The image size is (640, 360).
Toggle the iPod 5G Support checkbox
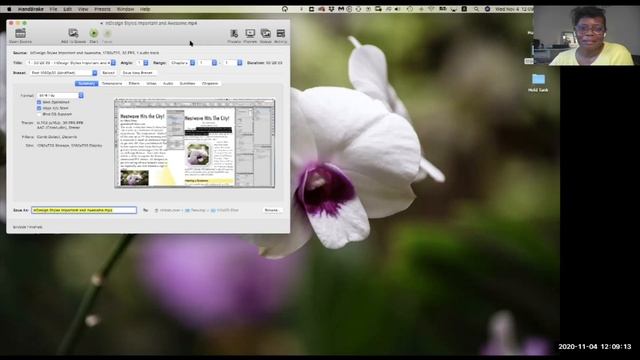[39, 114]
